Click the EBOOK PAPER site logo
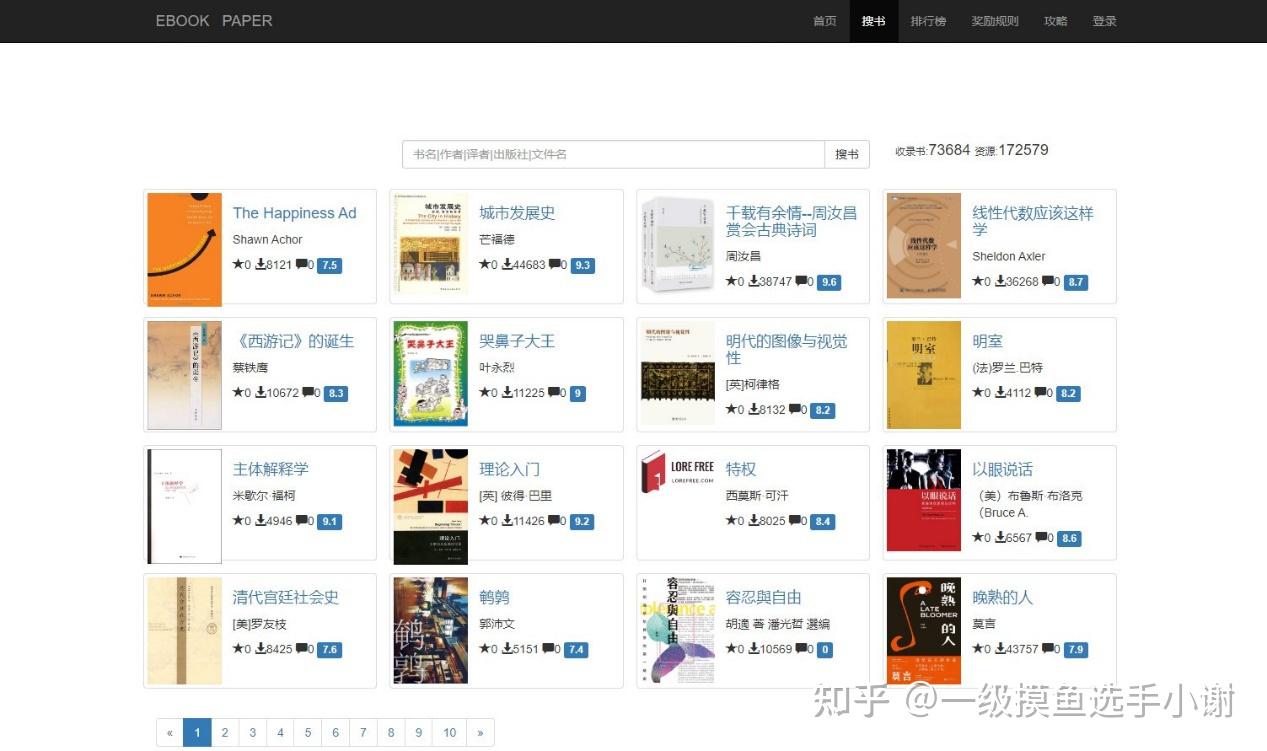This screenshot has height=751, width=1267. pos(214,21)
